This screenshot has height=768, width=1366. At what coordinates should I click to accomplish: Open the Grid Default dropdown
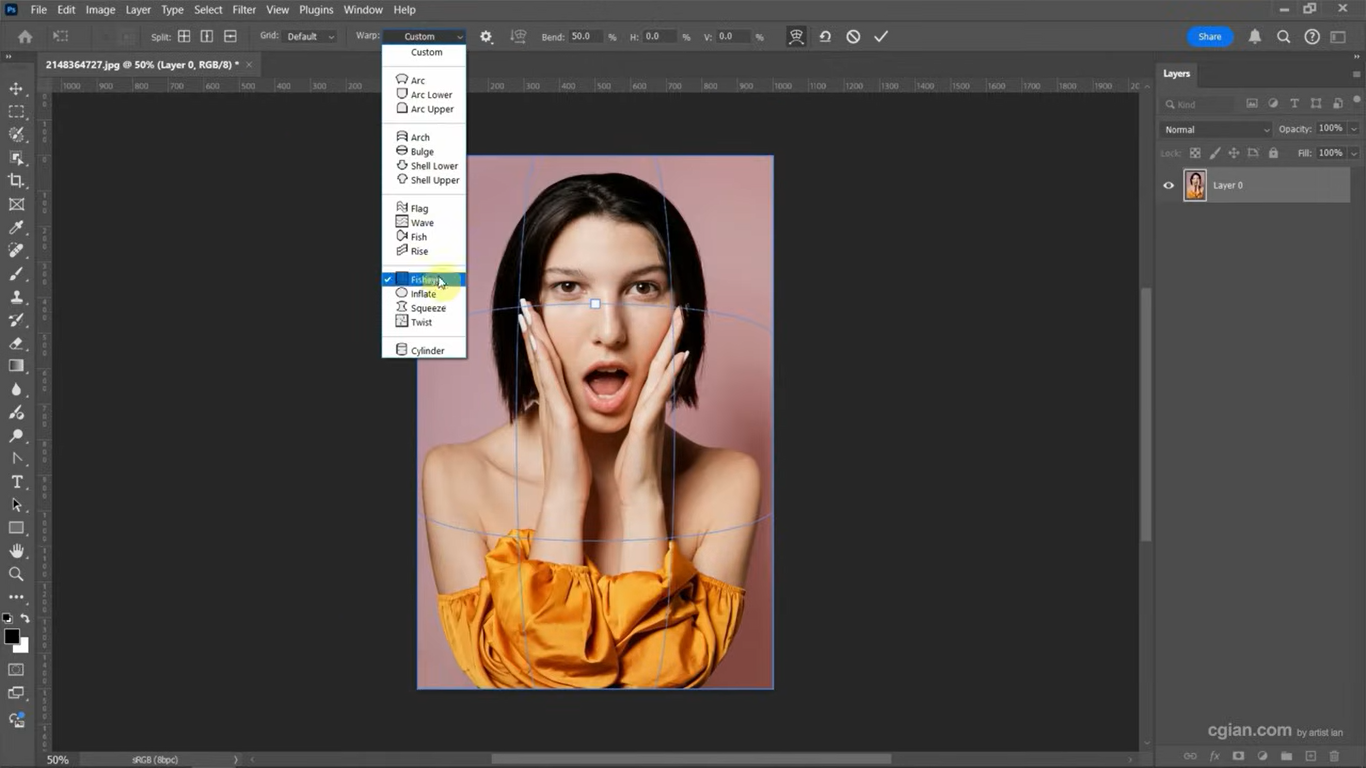coord(310,37)
